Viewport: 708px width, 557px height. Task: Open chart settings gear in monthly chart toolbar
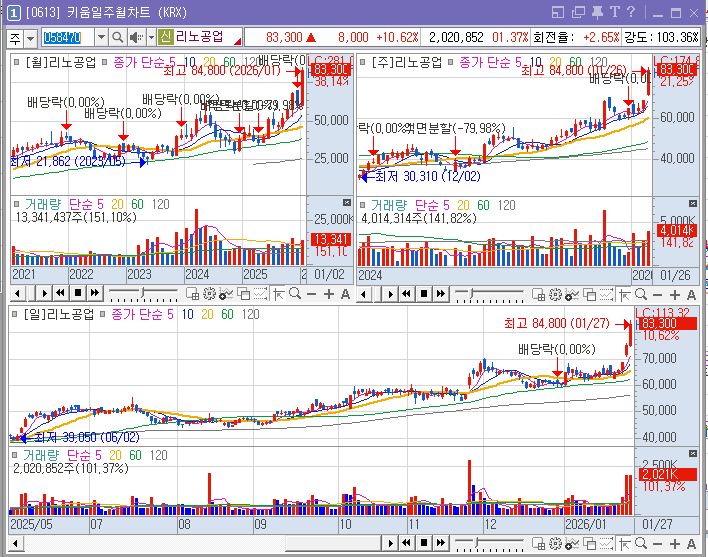click(x=209, y=294)
